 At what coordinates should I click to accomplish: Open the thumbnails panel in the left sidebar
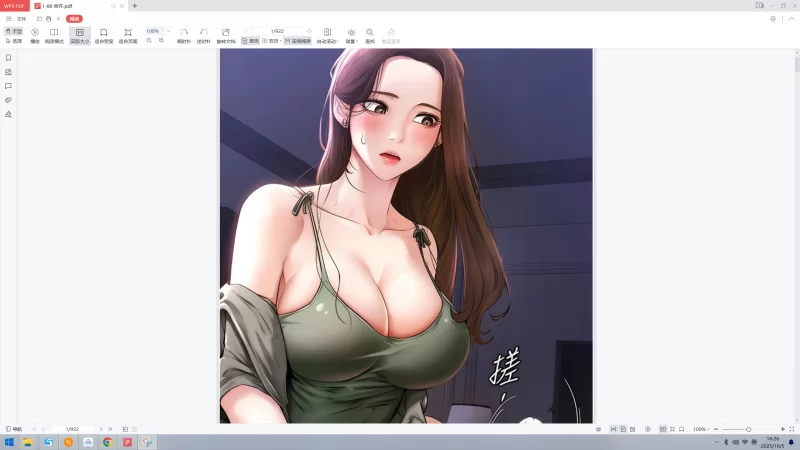8,72
